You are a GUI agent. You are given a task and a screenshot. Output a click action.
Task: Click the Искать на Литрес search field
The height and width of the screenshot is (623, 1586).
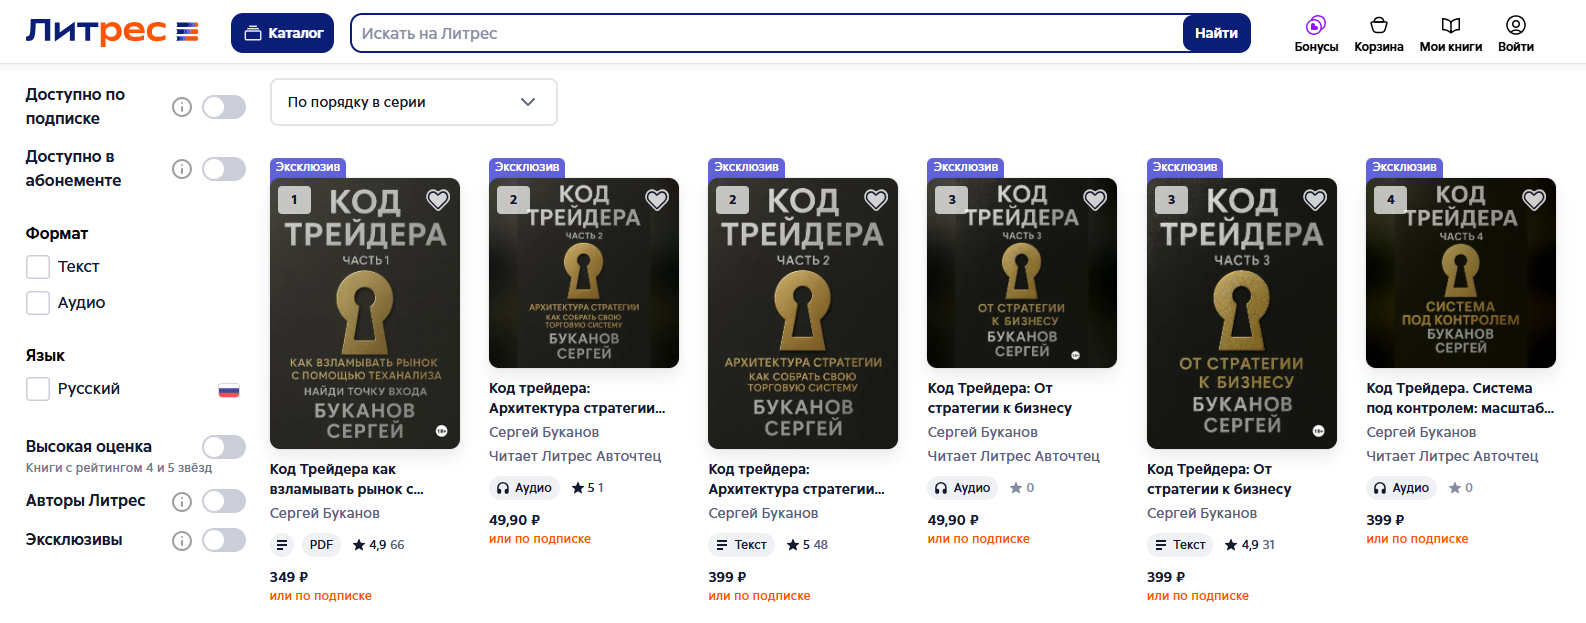[x=767, y=33]
